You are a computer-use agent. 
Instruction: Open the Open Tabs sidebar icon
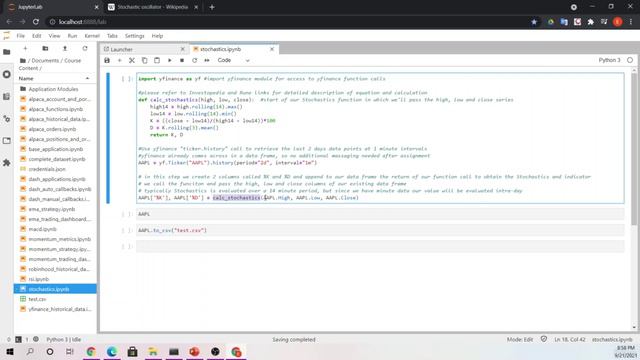pos(7,141)
